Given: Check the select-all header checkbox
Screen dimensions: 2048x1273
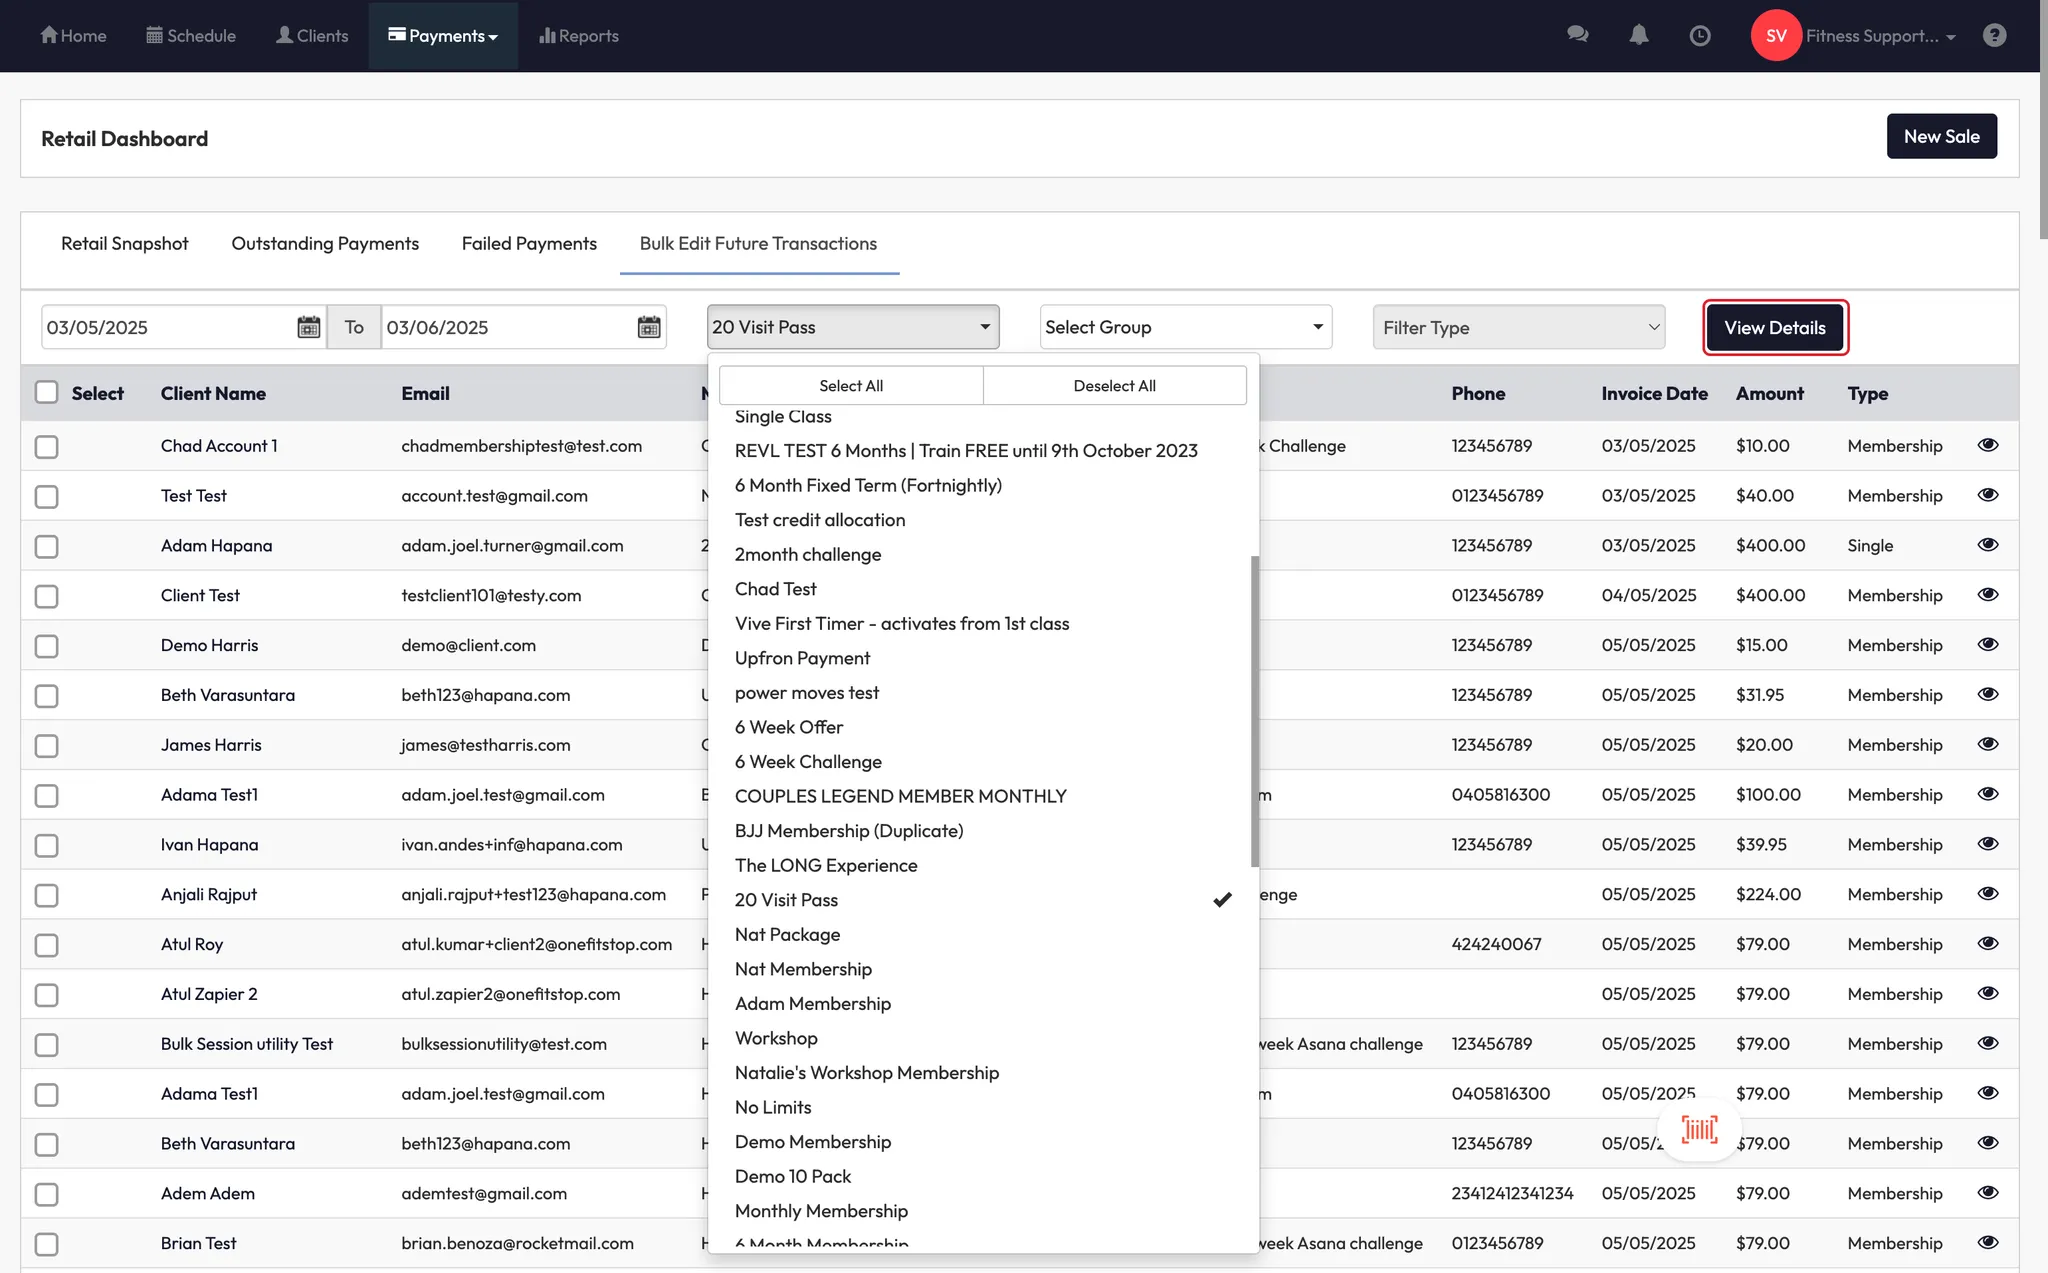Looking at the screenshot, I should (x=47, y=392).
